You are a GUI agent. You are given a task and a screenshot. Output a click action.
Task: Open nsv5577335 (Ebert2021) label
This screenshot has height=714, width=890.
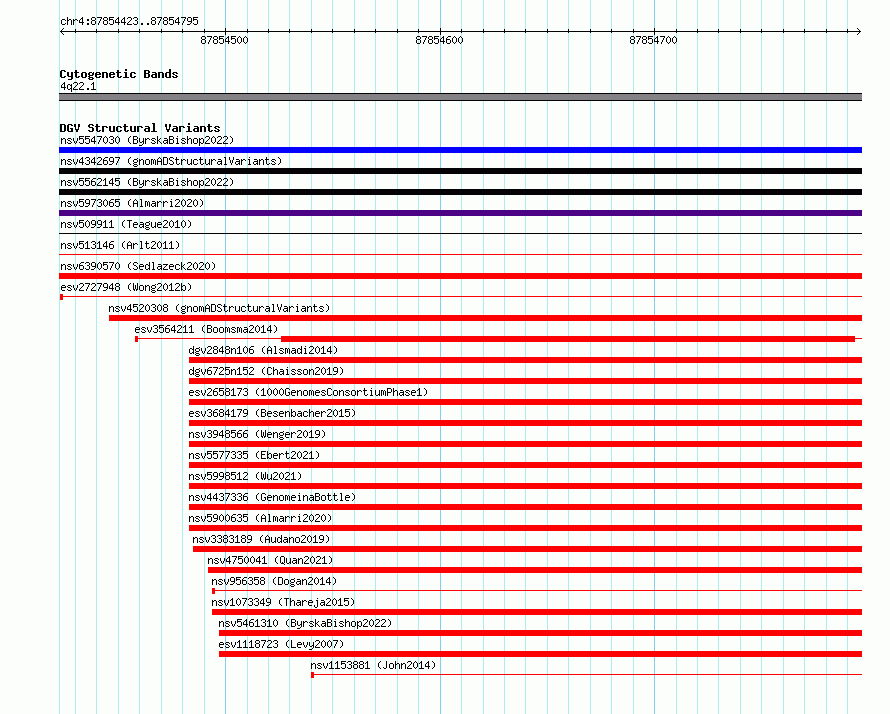(254, 455)
